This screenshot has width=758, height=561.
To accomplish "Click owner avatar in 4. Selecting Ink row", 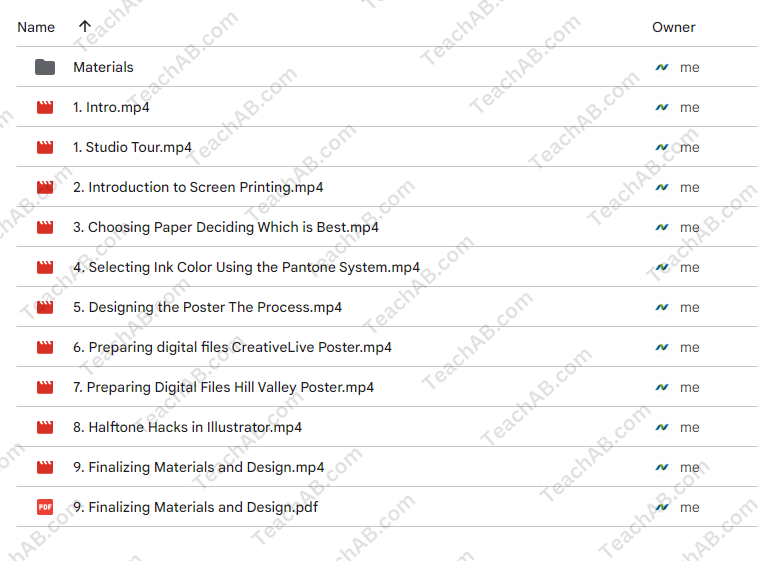I will click(x=662, y=267).
